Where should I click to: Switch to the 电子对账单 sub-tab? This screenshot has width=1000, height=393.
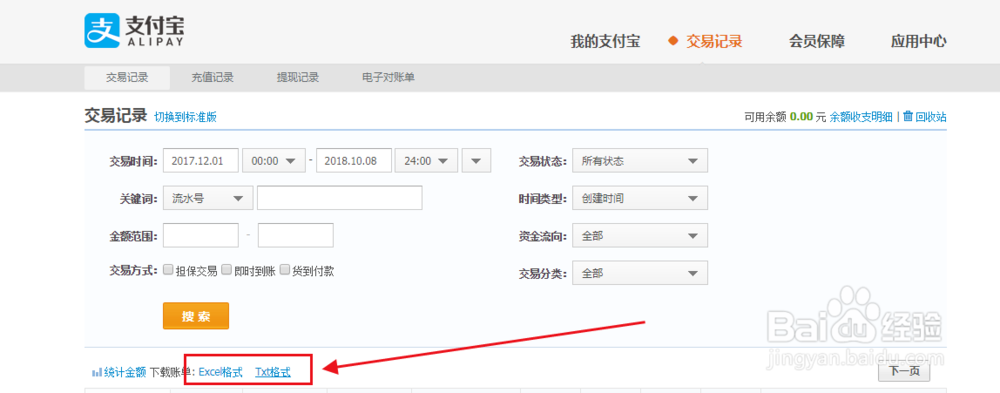388,78
